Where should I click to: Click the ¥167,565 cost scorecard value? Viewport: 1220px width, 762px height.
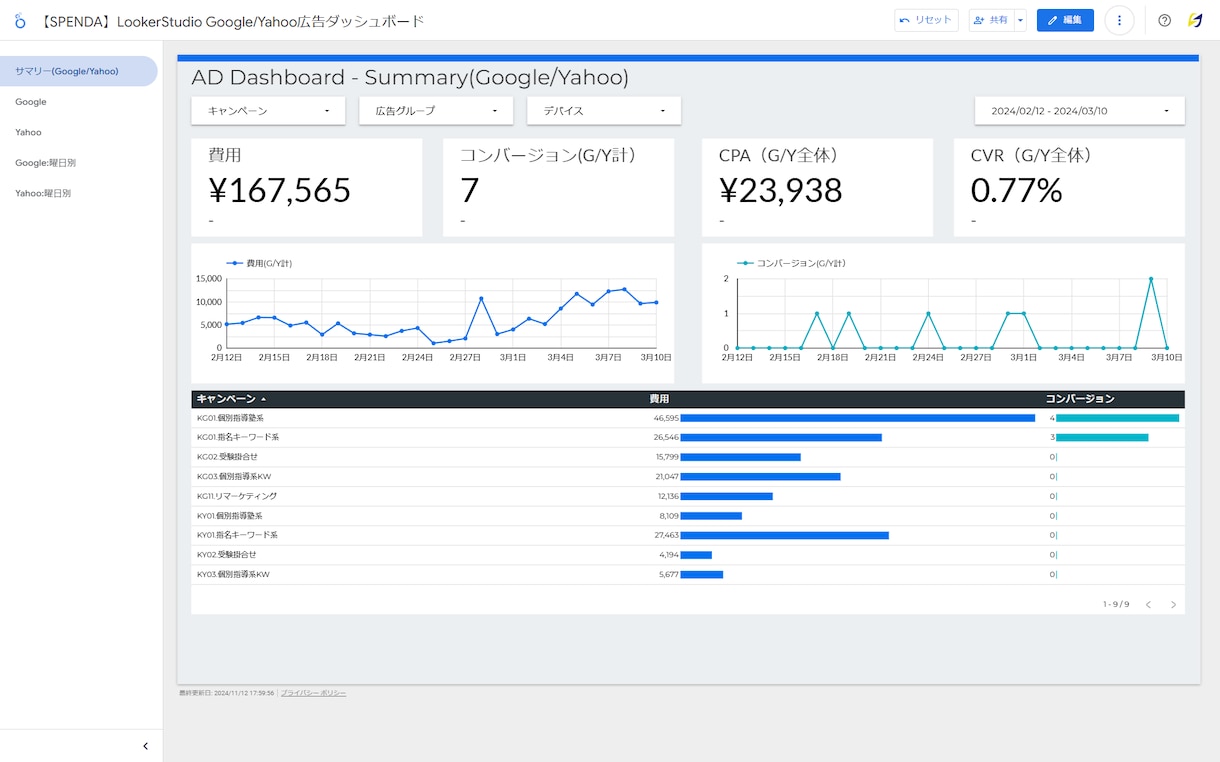click(x=280, y=190)
